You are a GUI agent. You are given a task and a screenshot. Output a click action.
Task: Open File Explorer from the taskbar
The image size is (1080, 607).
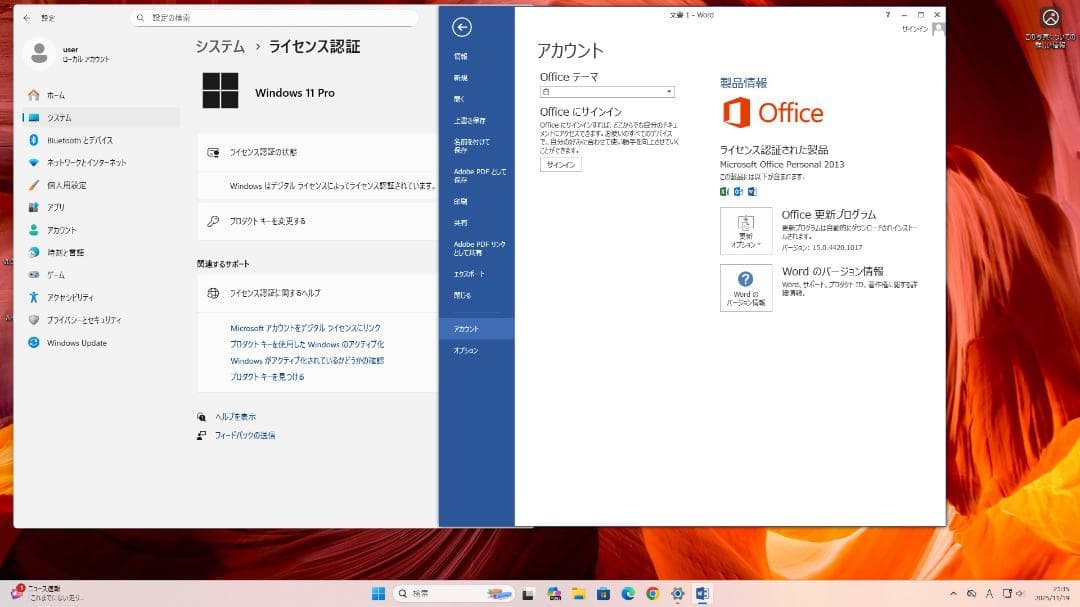coord(577,592)
